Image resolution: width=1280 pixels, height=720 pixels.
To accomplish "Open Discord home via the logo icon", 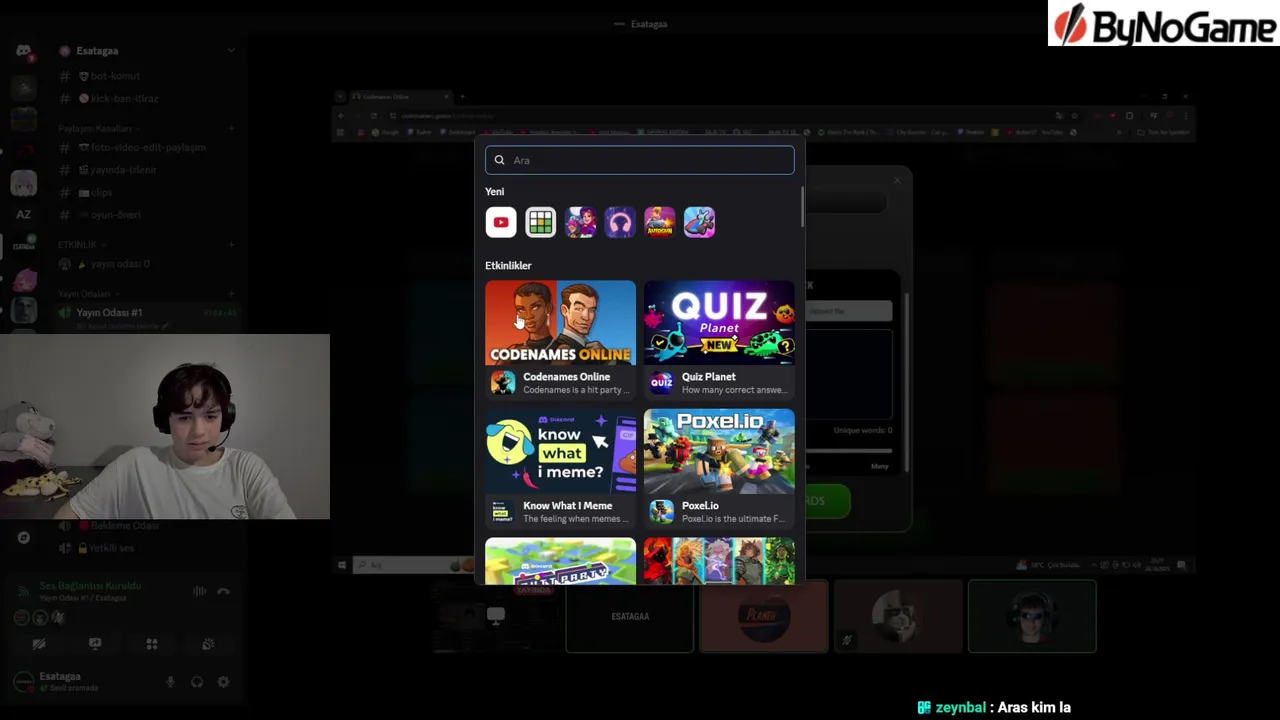I will pyautogui.click(x=23, y=51).
